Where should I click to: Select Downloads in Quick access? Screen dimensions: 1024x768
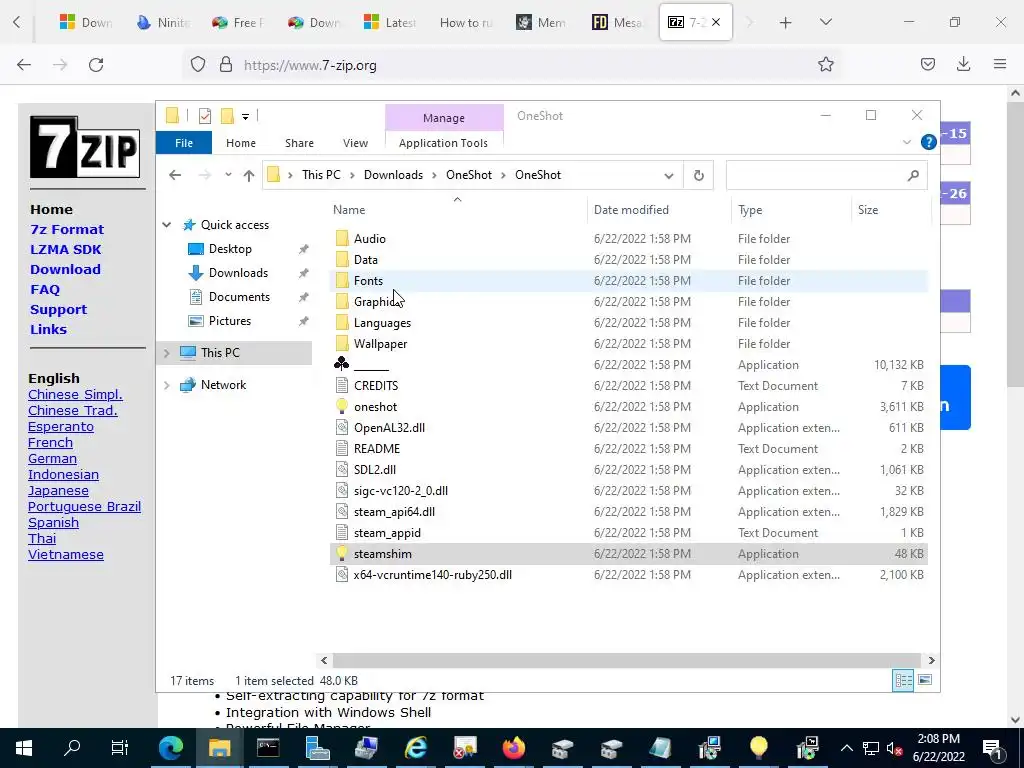click(x=238, y=273)
